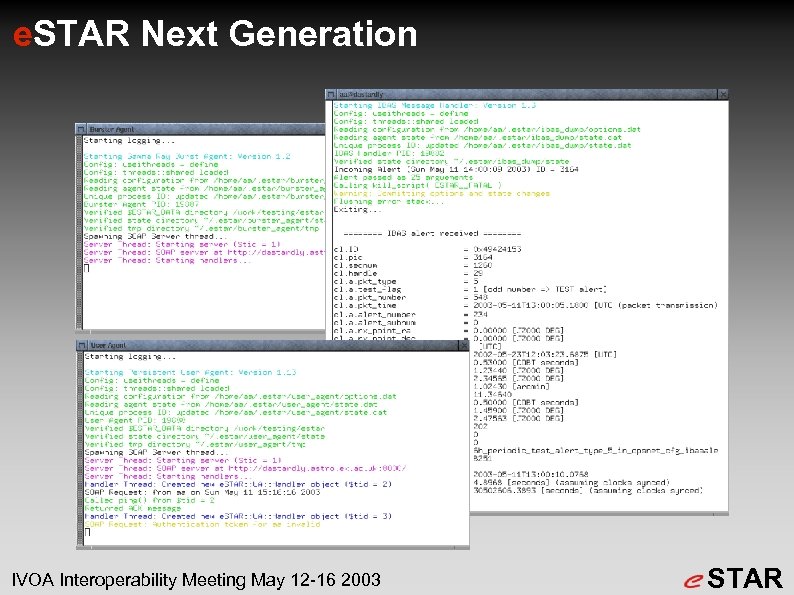Open the User Agent window menu icon

pos(82,345)
